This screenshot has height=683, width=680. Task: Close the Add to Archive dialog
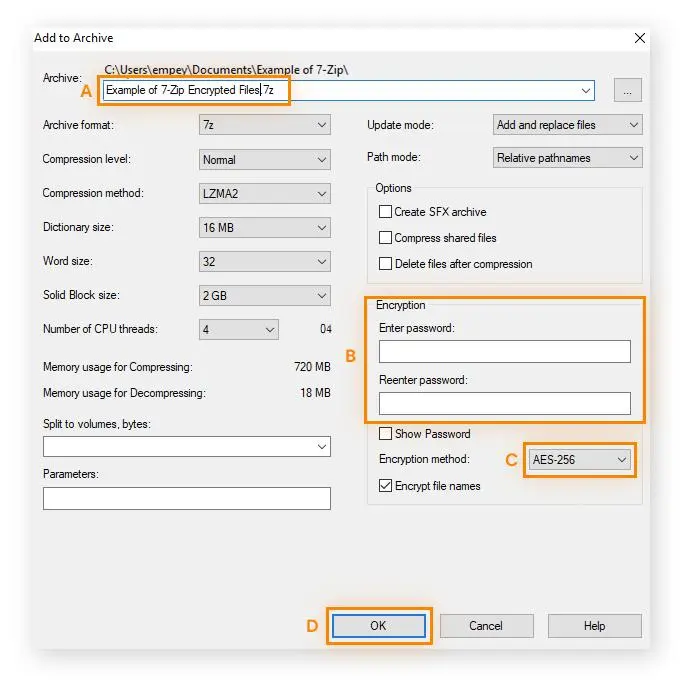point(639,38)
